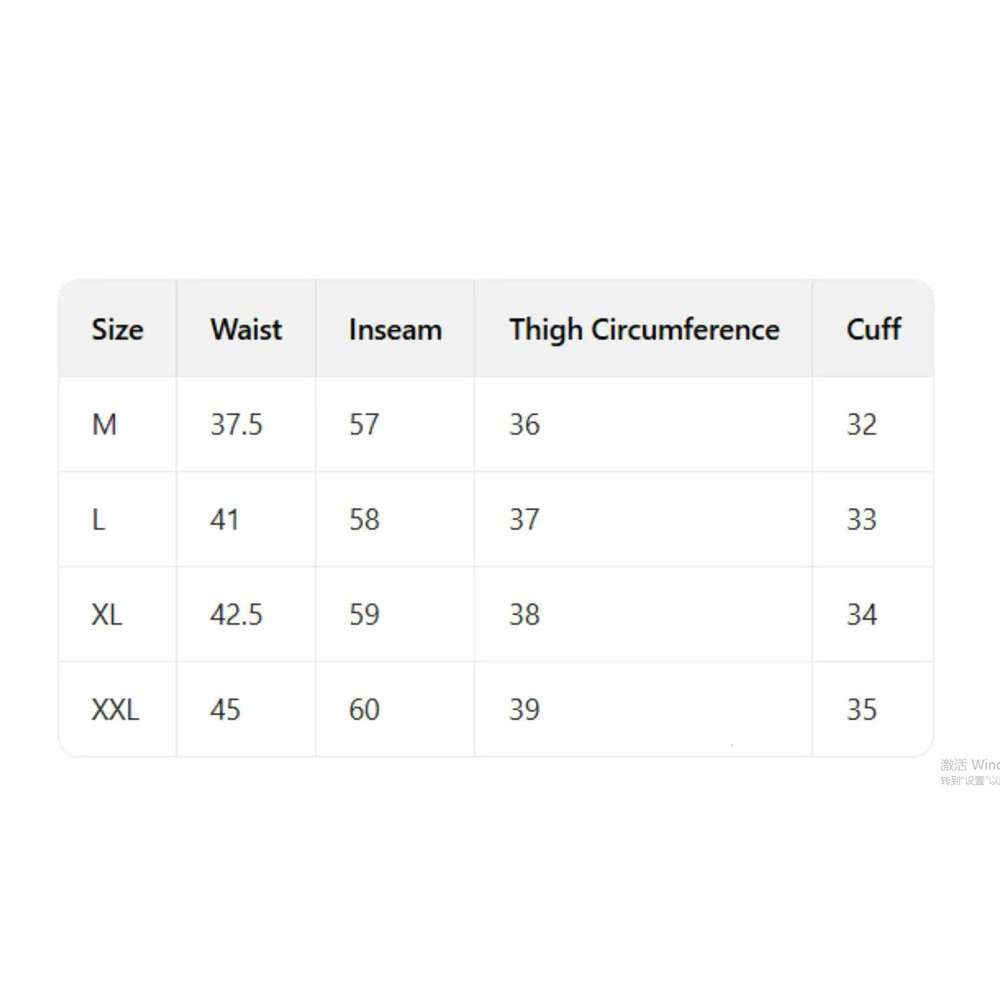Click the Size column header
The height and width of the screenshot is (1000, 1000).
coord(117,329)
